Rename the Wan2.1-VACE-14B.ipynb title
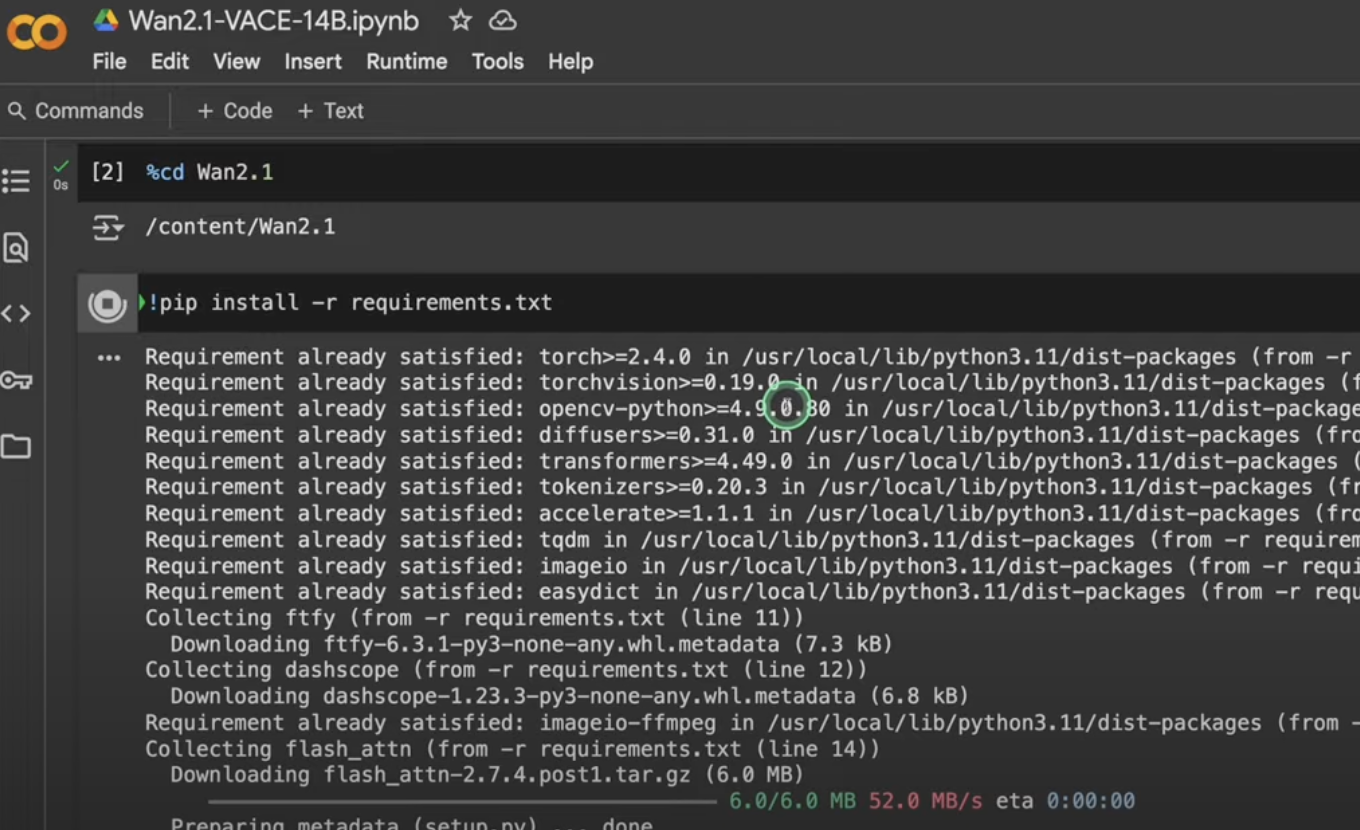The width and height of the screenshot is (1360, 830). [x=273, y=20]
